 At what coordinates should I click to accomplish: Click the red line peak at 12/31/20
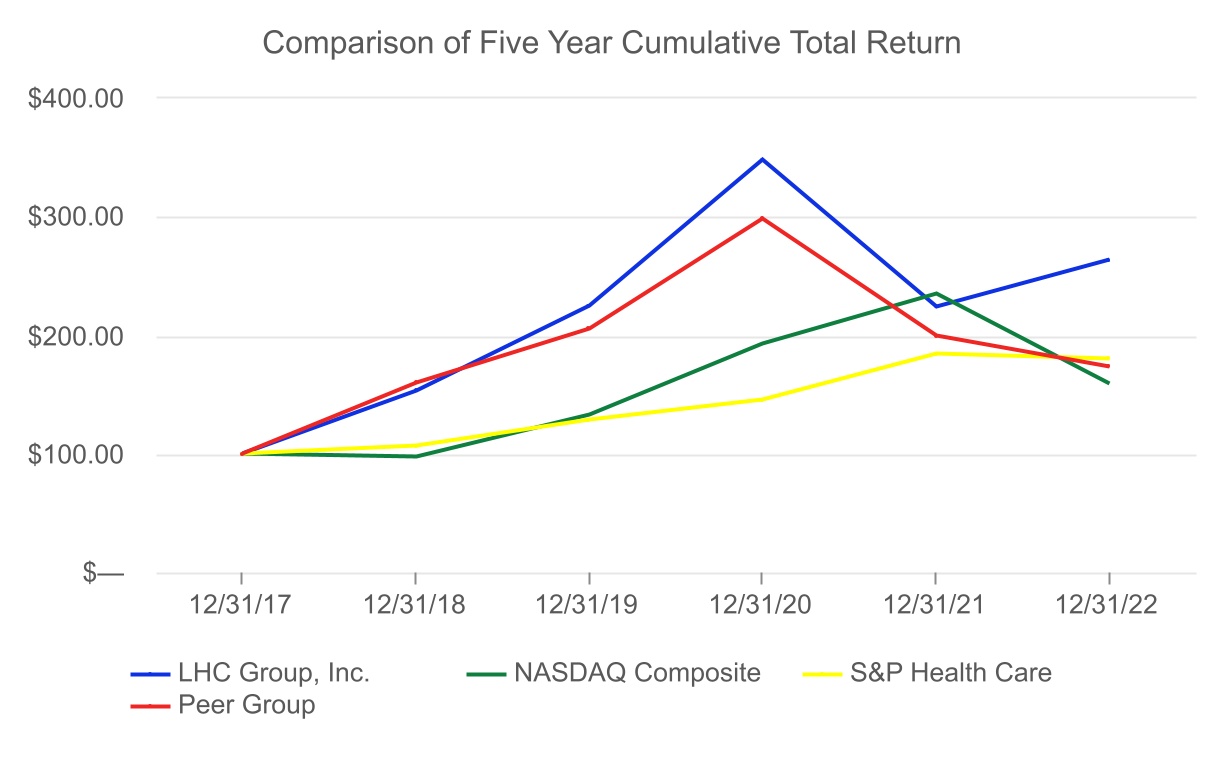click(762, 218)
